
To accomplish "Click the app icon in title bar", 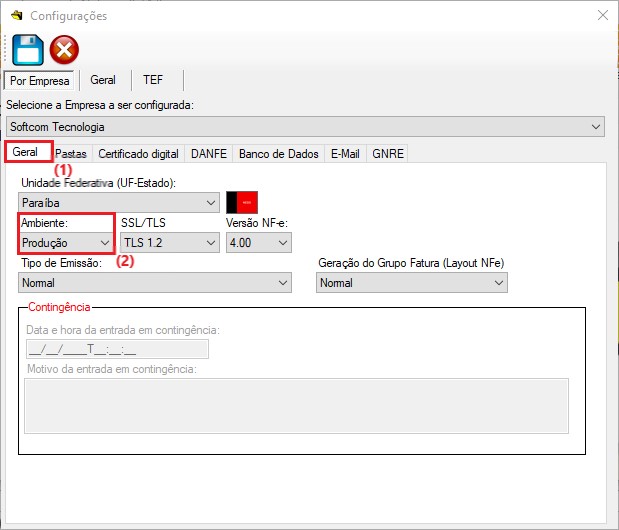I will click(15, 16).
